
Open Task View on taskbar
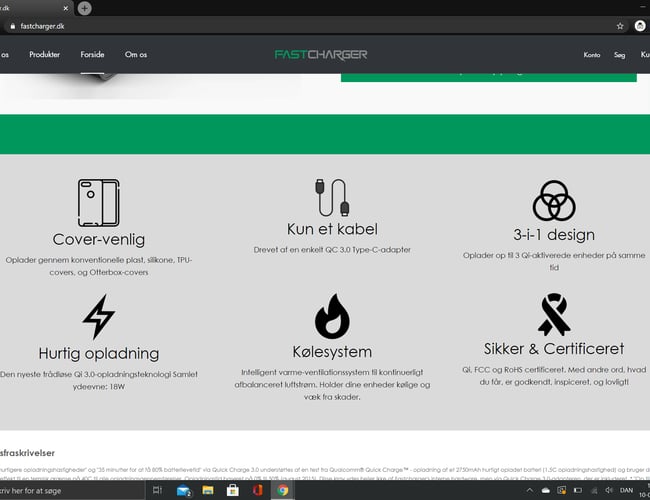(x=157, y=490)
